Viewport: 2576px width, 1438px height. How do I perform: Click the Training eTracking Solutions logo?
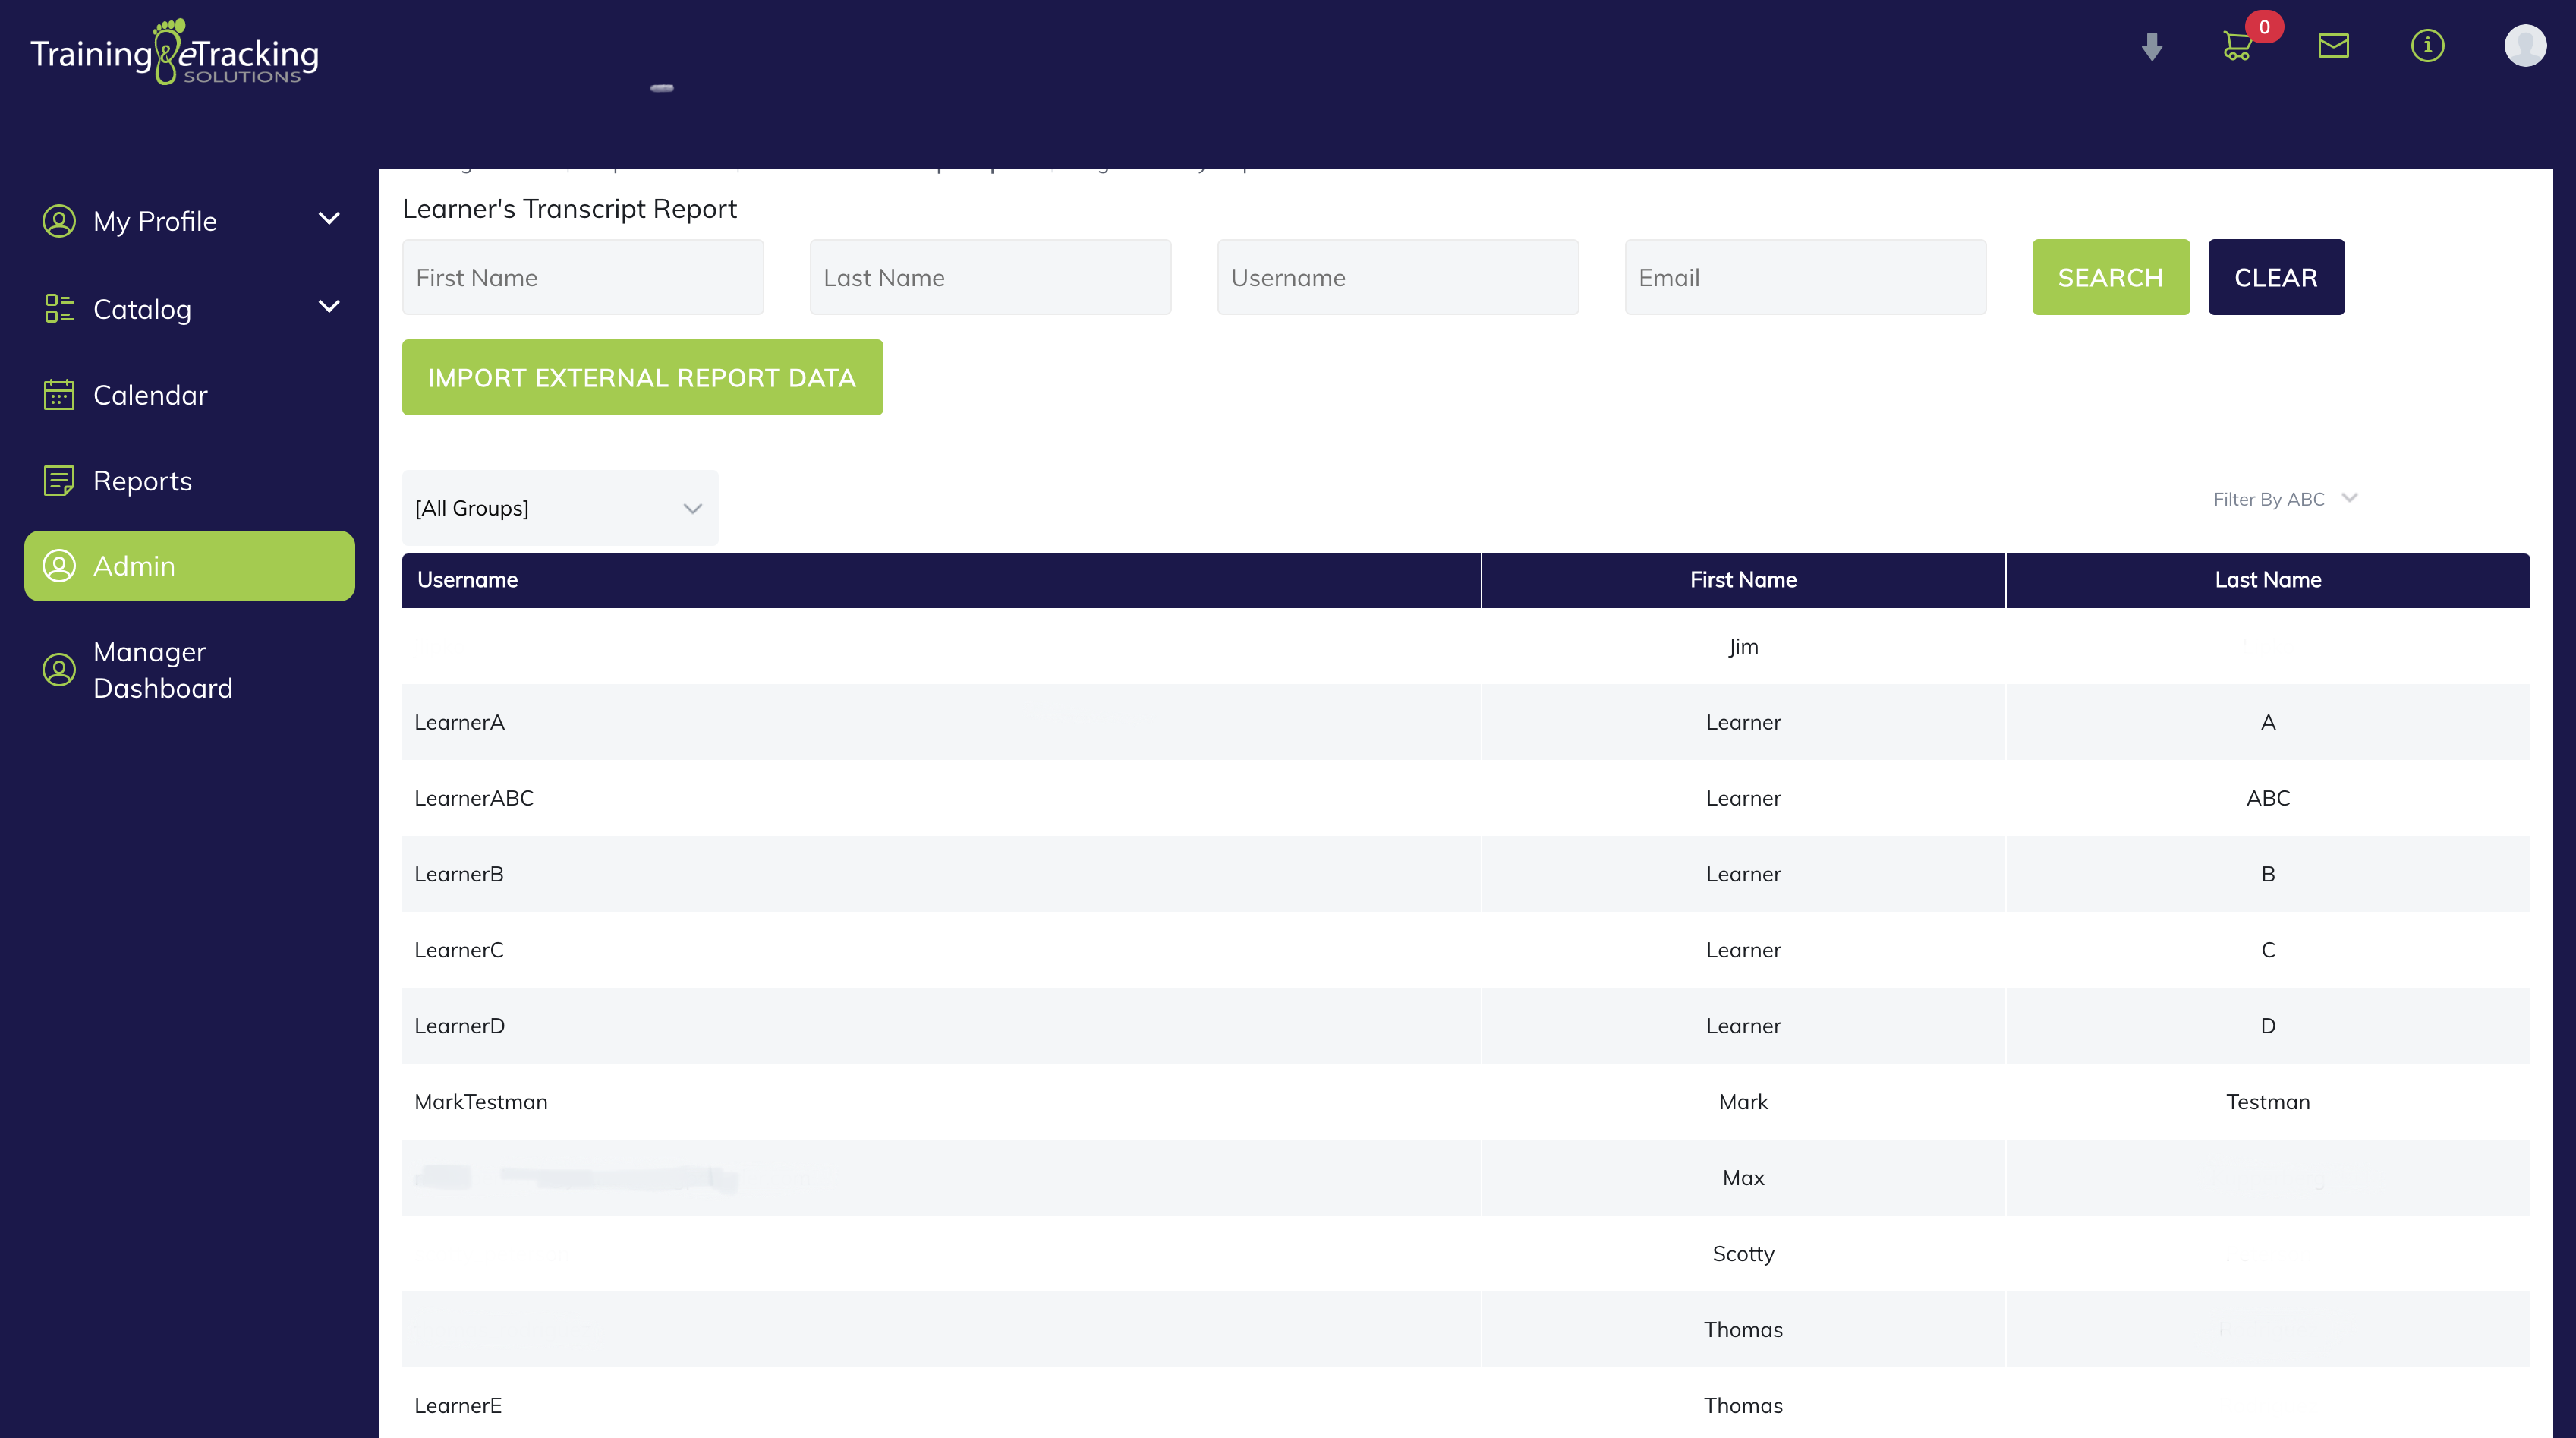pyautogui.click(x=175, y=52)
